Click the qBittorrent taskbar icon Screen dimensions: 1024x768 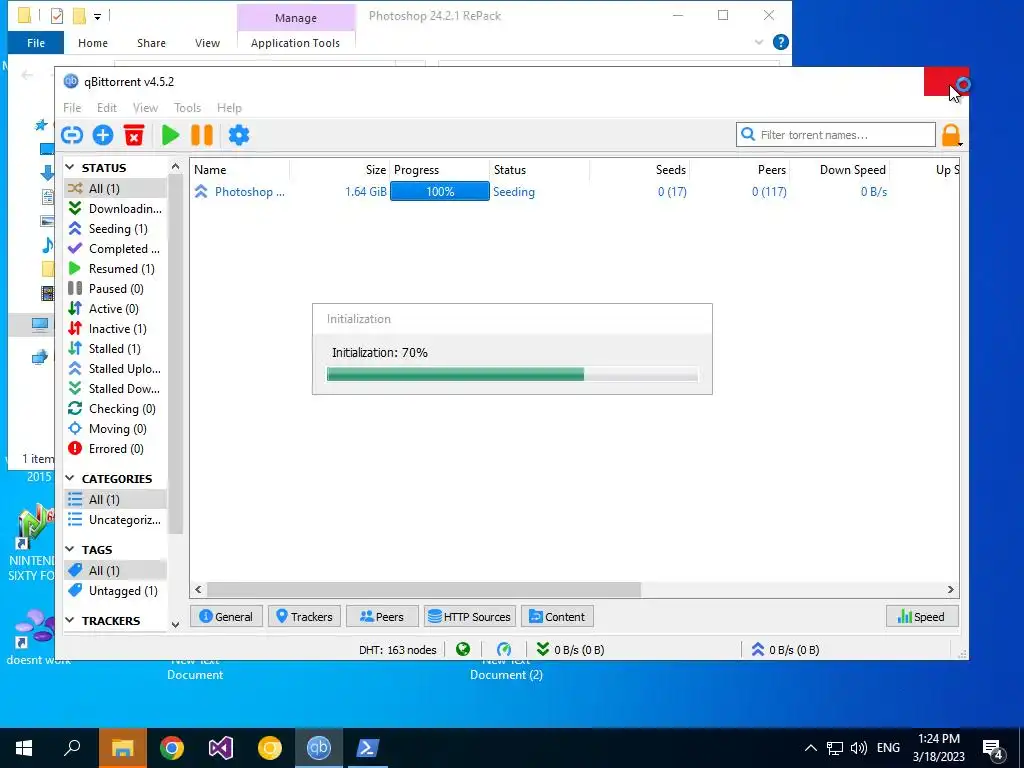[x=319, y=748]
